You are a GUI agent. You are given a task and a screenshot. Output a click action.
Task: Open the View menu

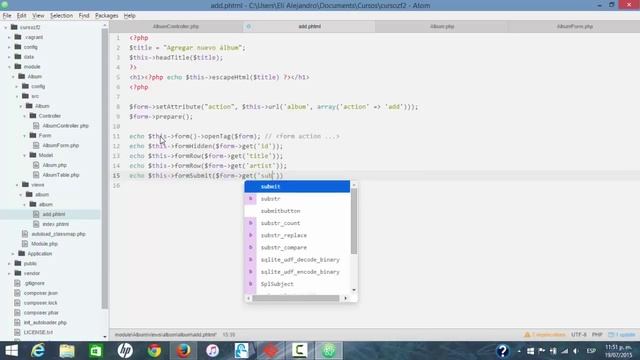tap(38, 16)
